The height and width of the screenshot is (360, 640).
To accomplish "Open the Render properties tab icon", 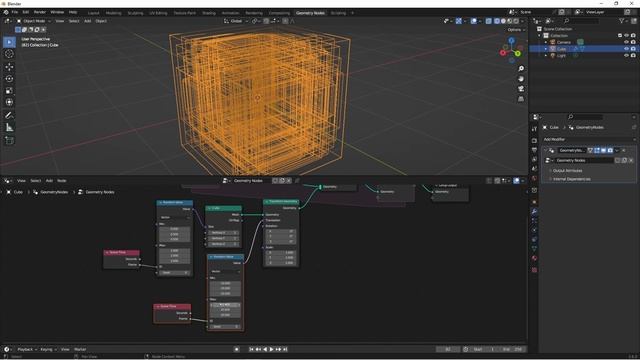I will coord(534,140).
